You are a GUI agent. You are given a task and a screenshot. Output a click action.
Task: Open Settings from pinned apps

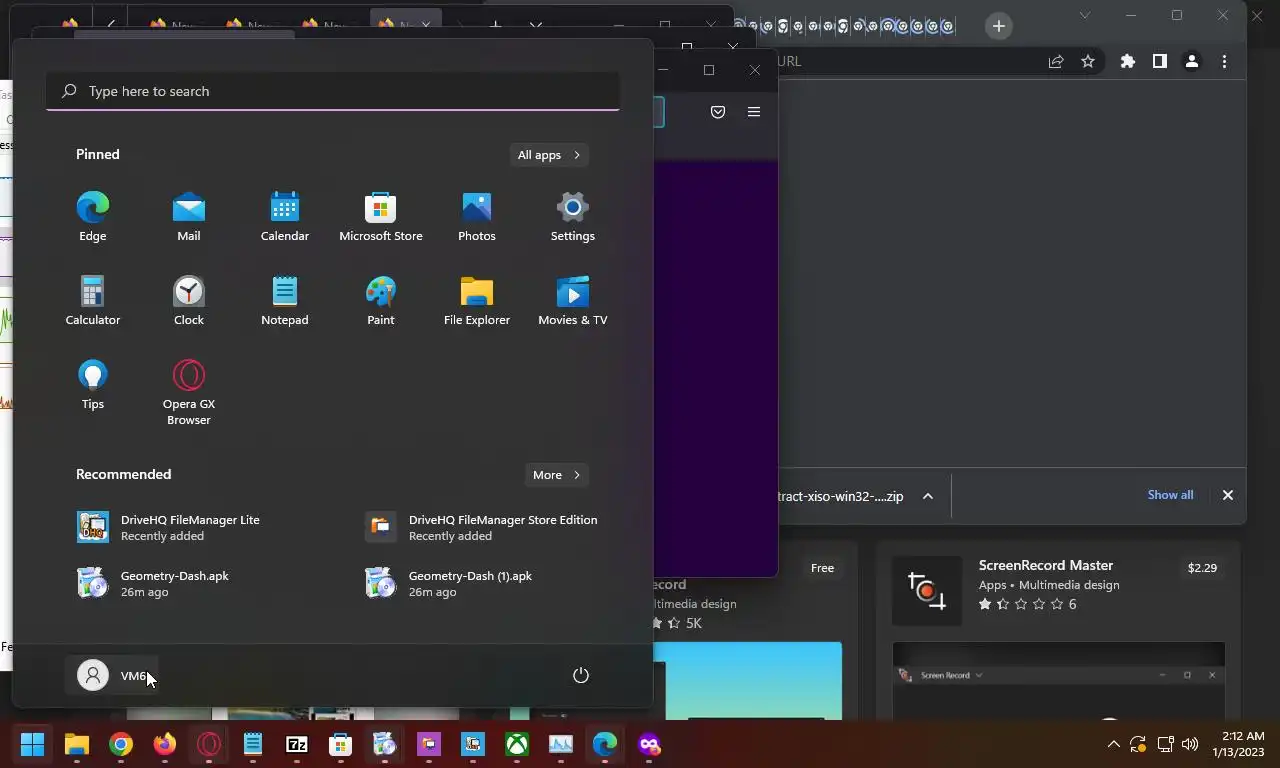573,217
